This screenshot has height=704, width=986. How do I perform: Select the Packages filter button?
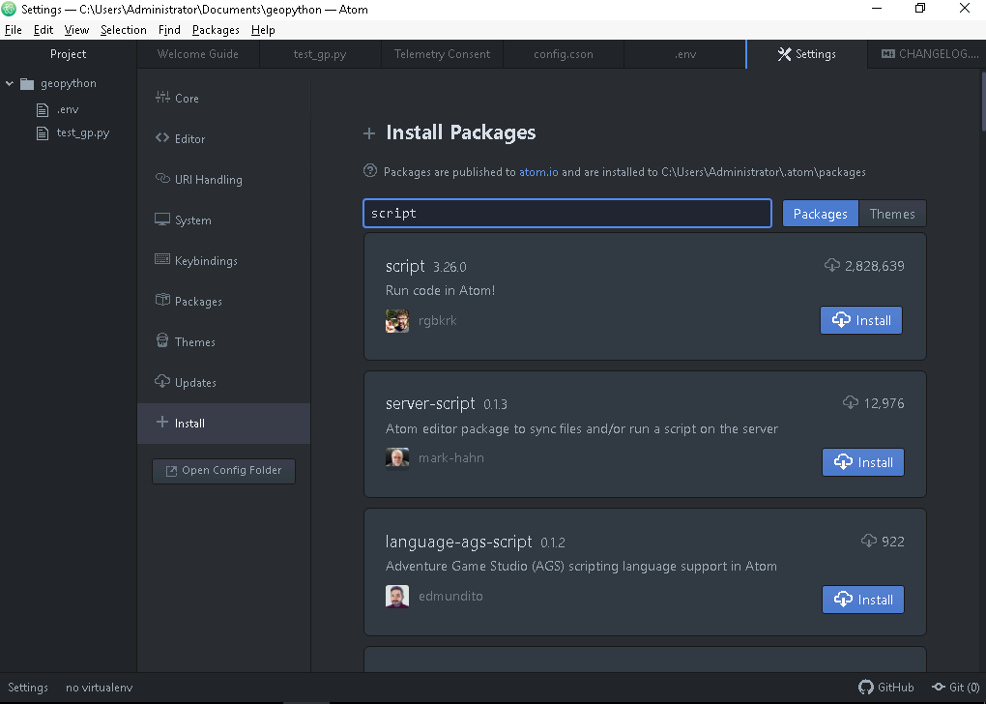[x=819, y=213]
